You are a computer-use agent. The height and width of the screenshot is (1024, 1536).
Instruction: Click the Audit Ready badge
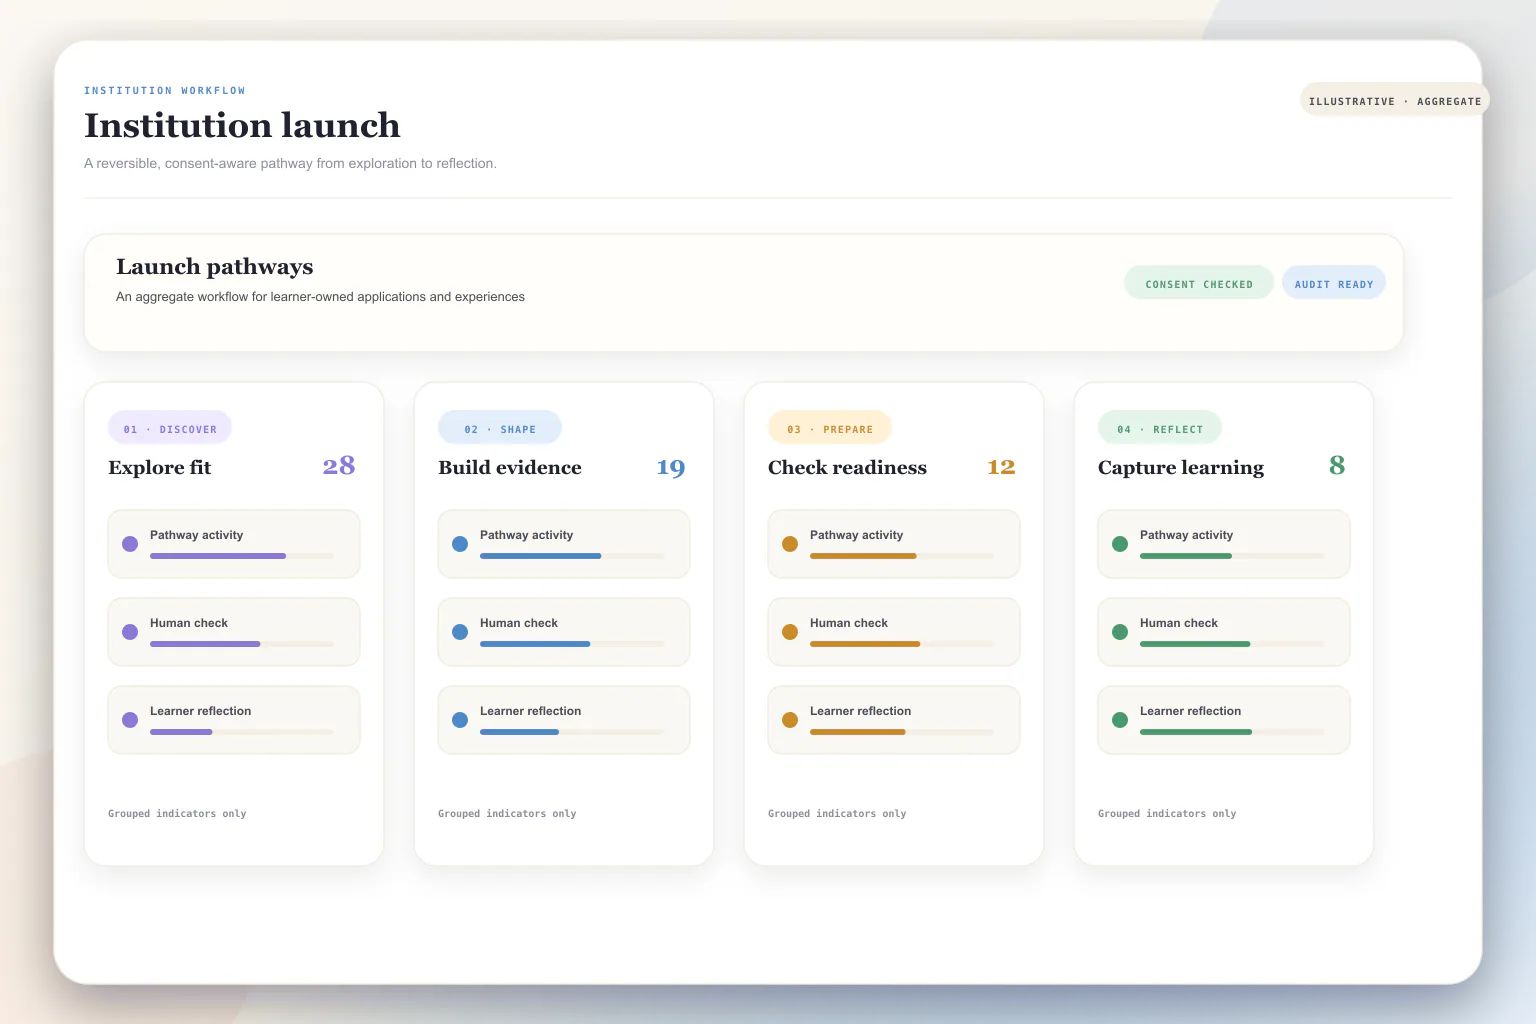1334,283
